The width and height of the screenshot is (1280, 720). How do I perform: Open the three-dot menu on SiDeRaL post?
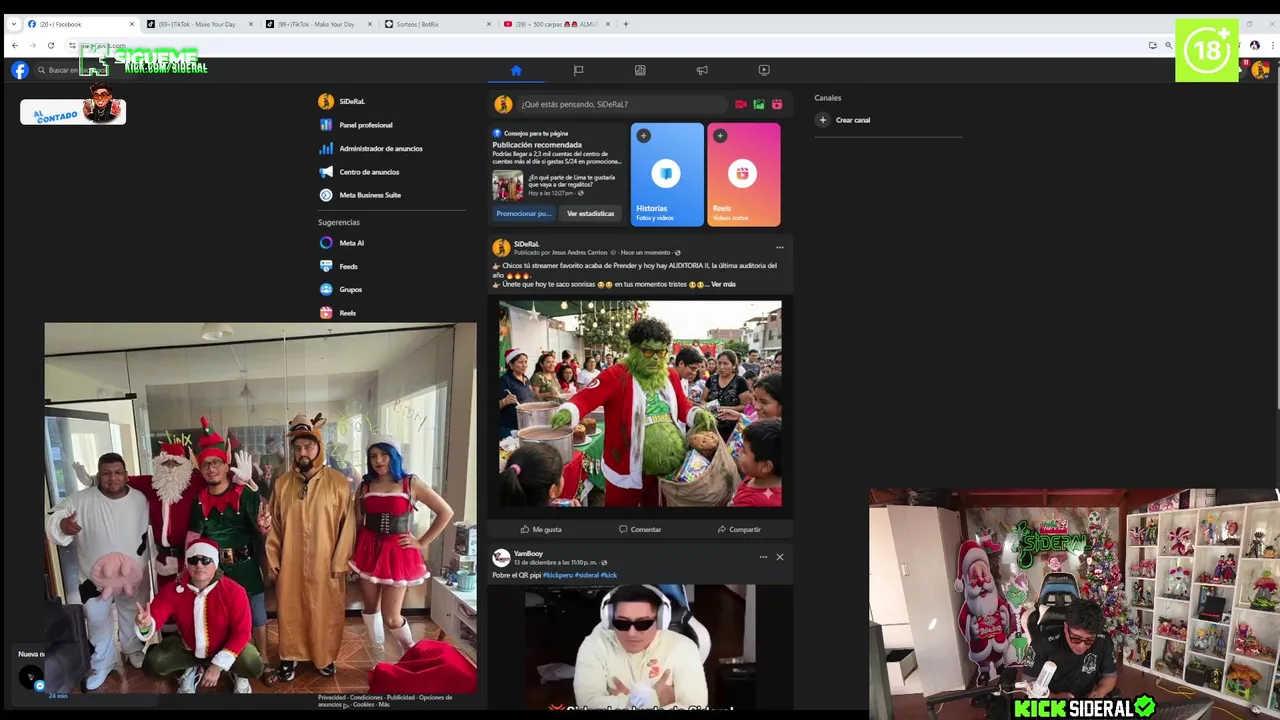[780, 247]
